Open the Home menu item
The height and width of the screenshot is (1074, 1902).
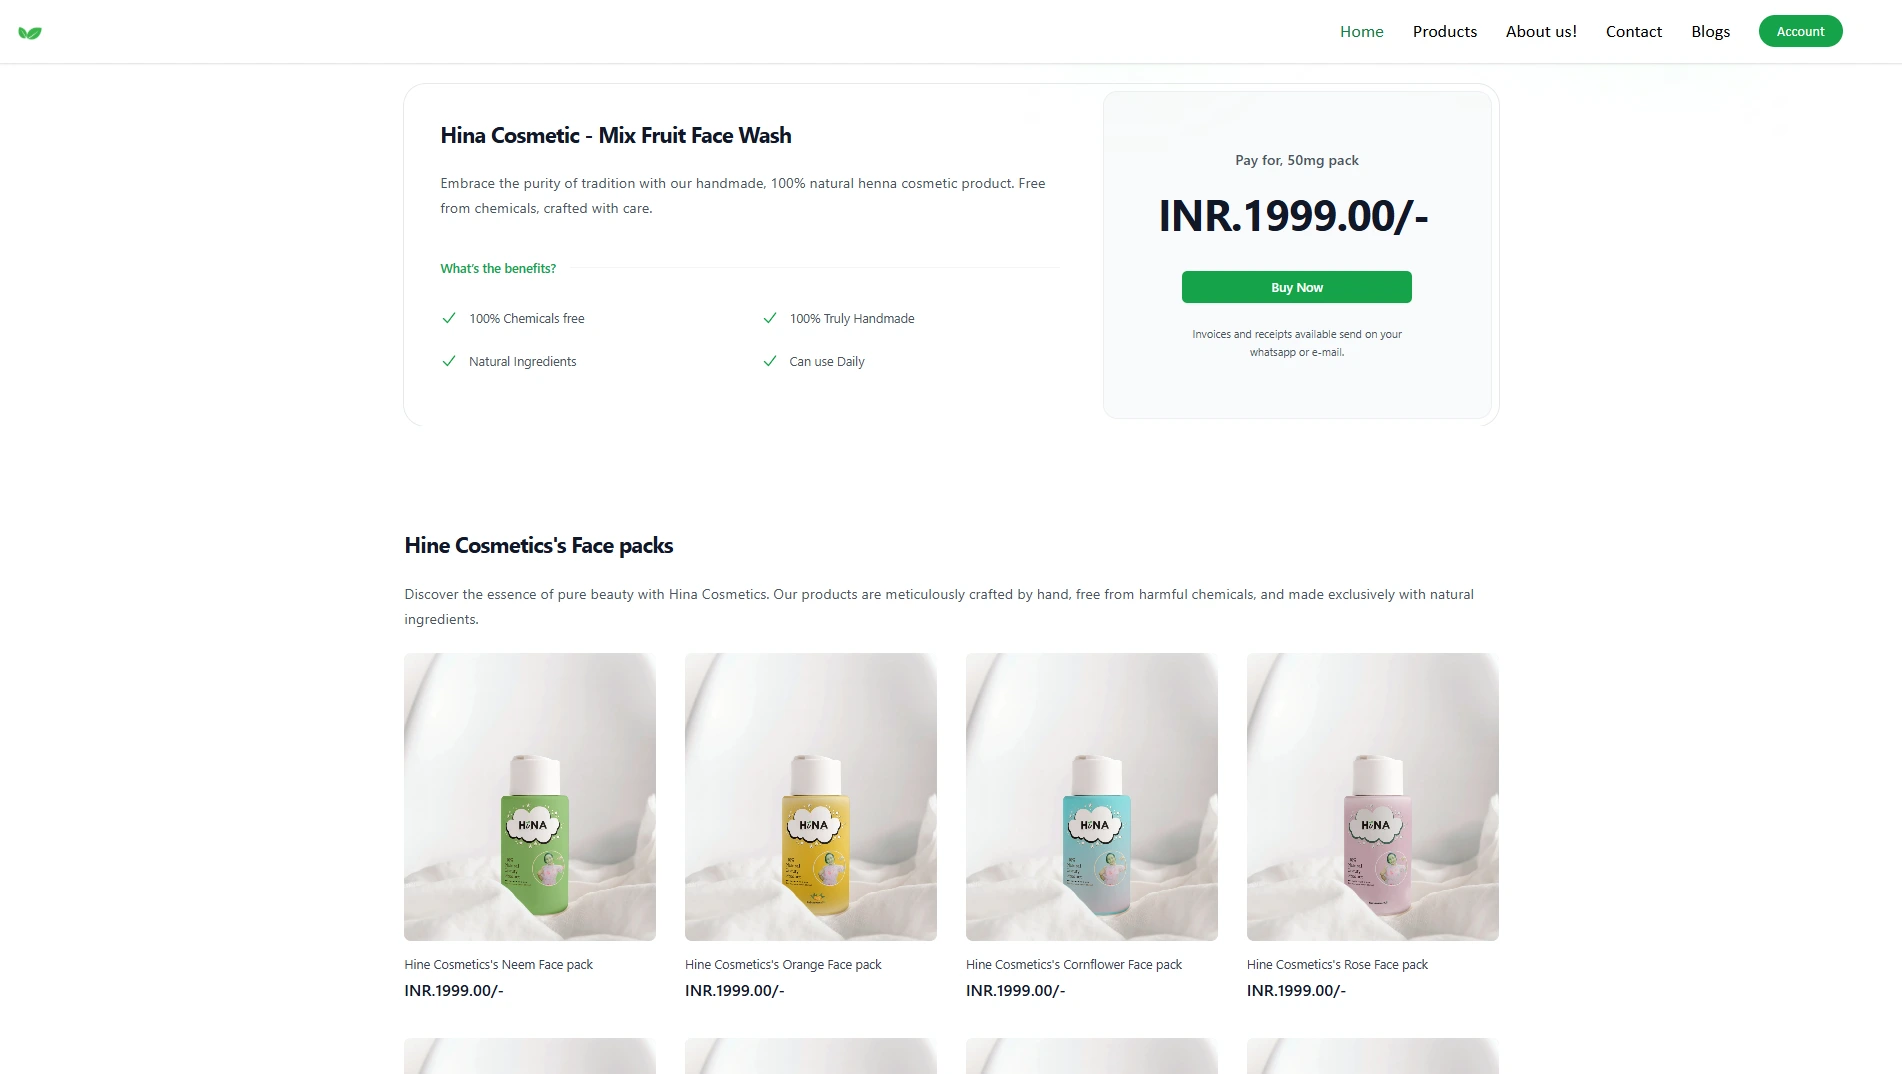pos(1361,31)
